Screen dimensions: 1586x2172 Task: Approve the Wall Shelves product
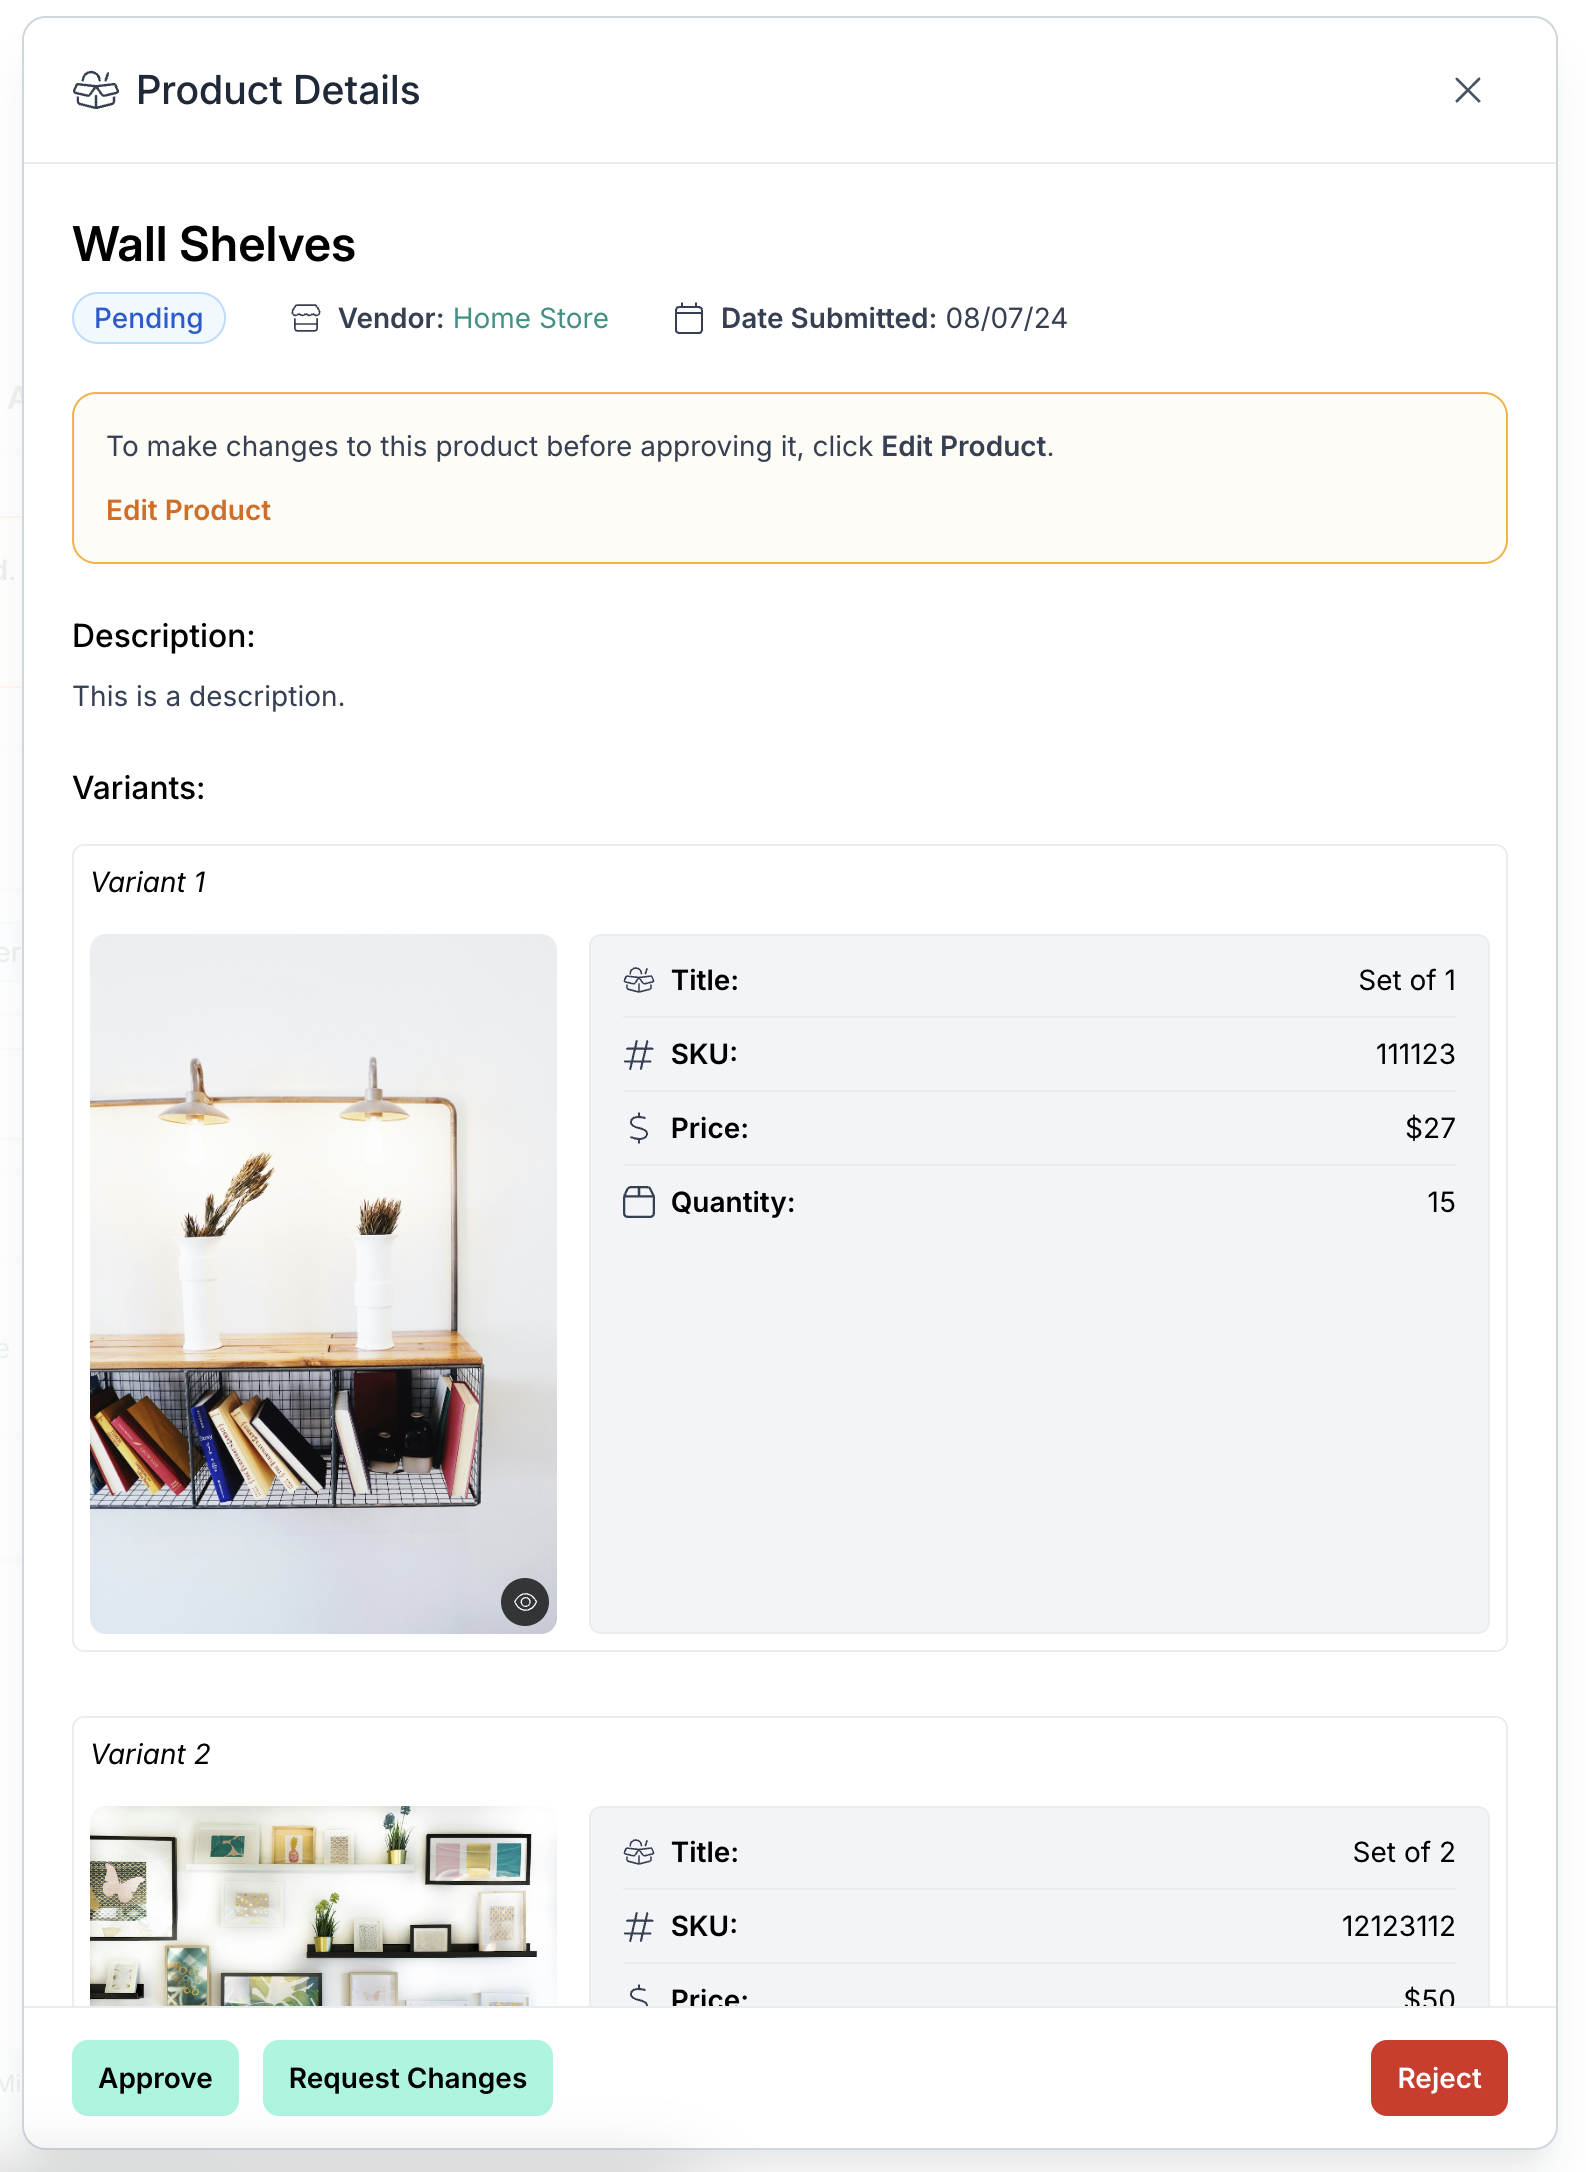(x=155, y=2078)
